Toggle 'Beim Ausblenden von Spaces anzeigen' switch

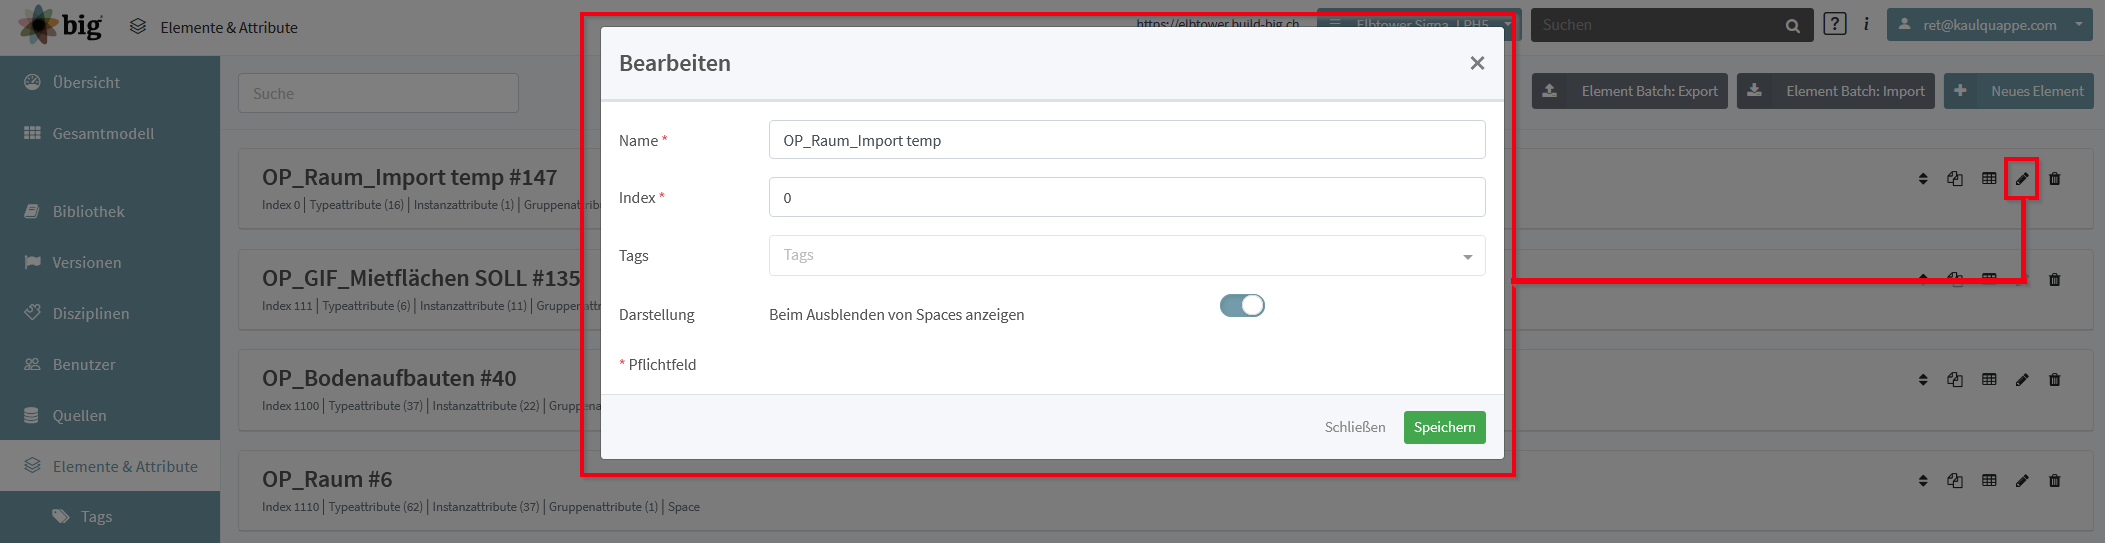coord(1242,305)
